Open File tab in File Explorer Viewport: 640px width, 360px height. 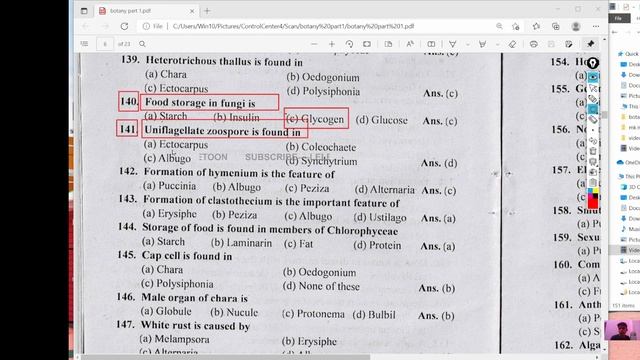coord(619,18)
